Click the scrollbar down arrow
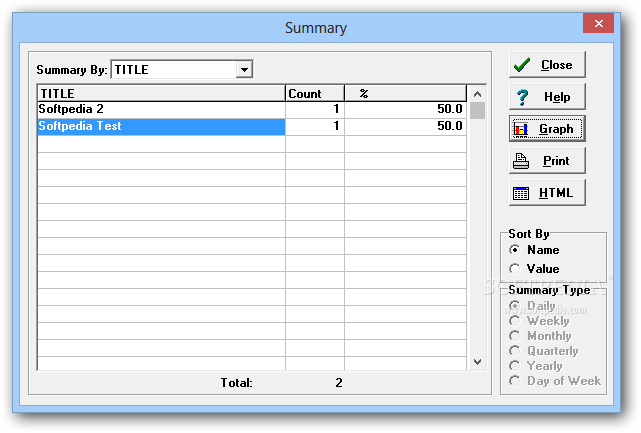Viewport: 641px width, 433px height. pyautogui.click(x=477, y=362)
